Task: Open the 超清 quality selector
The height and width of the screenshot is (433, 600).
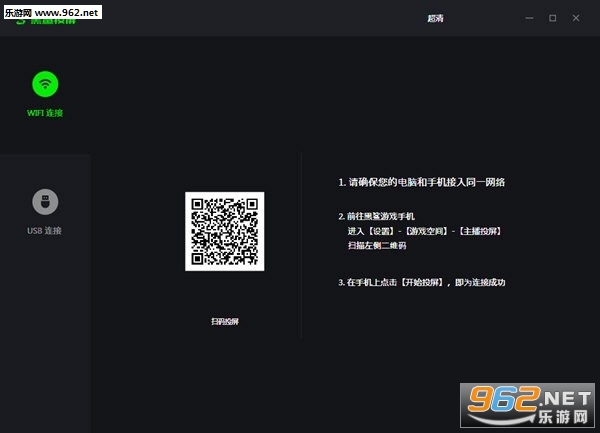Action: click(435, 18)
